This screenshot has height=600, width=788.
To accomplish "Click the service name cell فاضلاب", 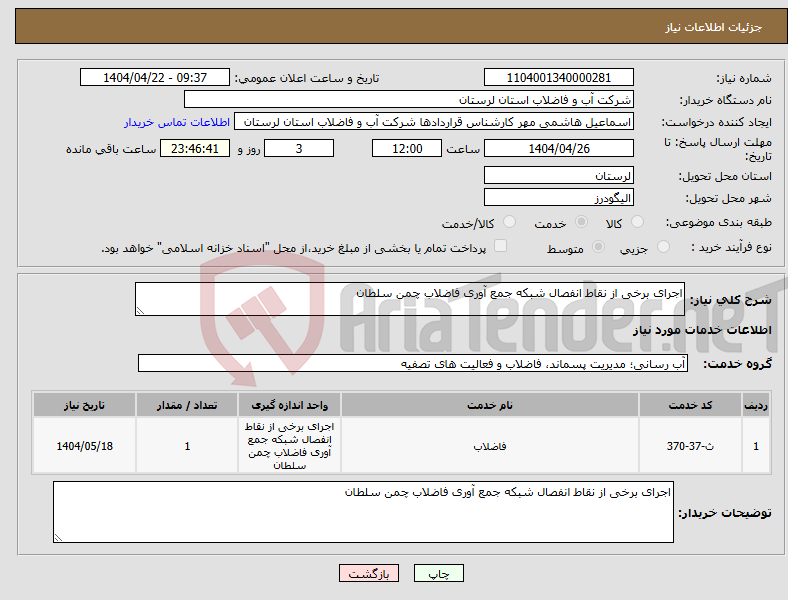I will [x=490, y=446].
